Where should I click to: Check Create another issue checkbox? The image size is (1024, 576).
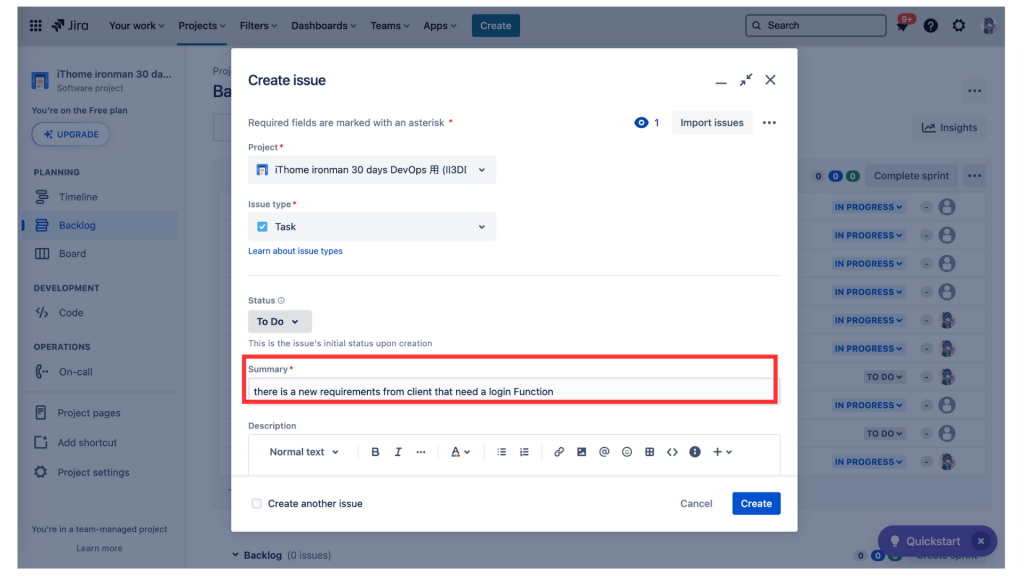tap(257, 504)
